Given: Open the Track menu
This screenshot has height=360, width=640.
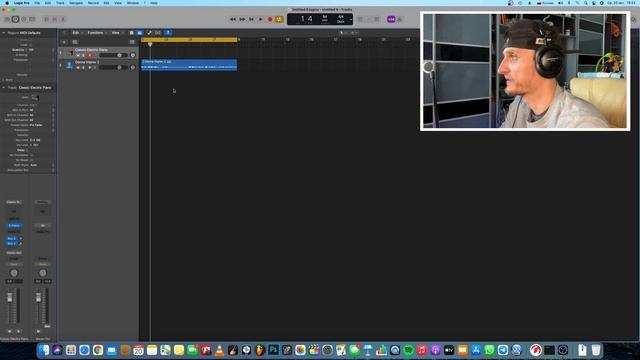Looking at the screenshot, I should [60, 3].
